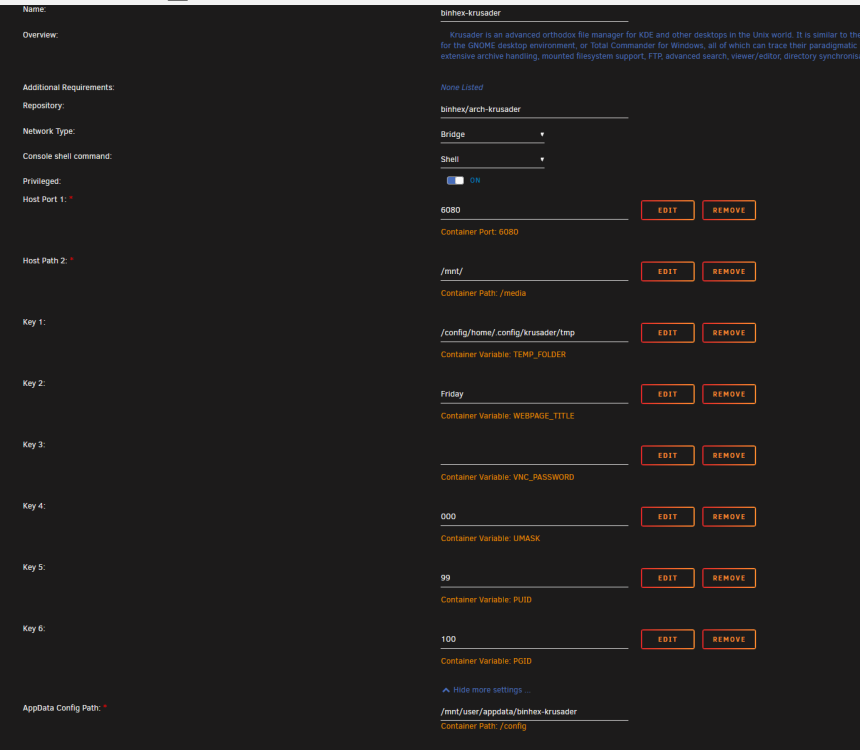
Task: Edit the Key 2 WEBPAGE_TITLE variable
Action: [667, 394]
